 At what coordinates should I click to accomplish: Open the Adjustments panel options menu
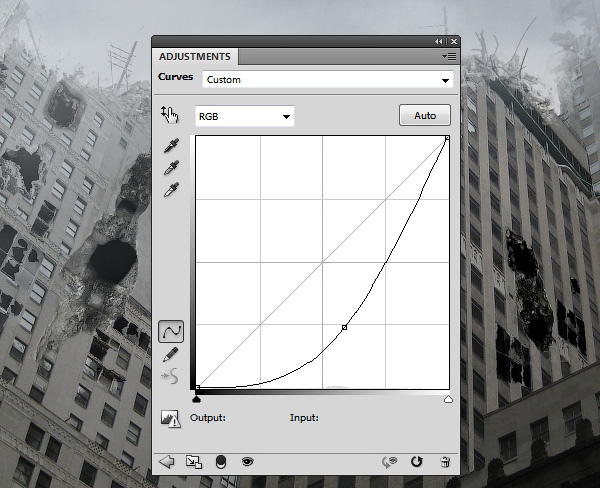click(448, 58)
